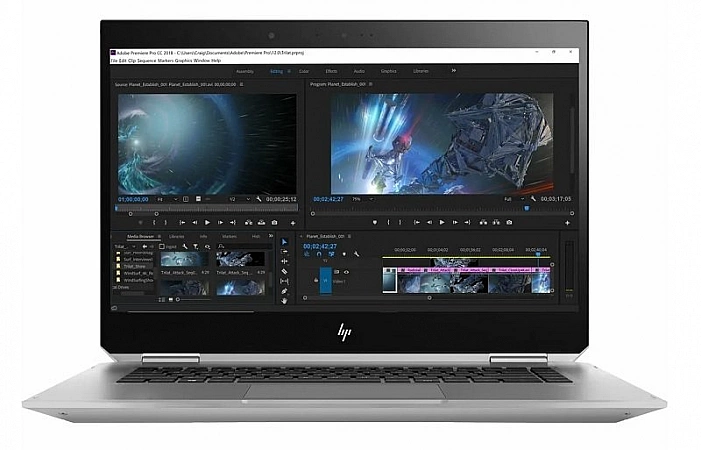Open the Libraries panel tab

pos(177,236)
